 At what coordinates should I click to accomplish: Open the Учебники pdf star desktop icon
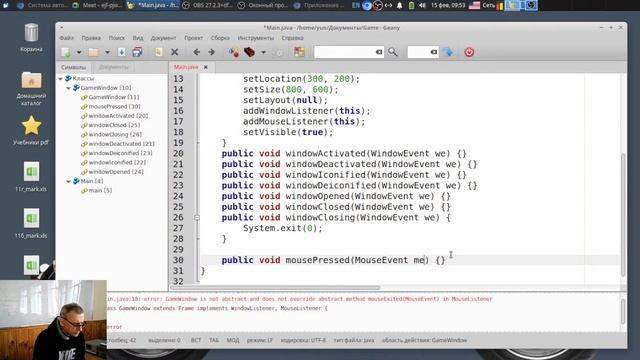31,131
